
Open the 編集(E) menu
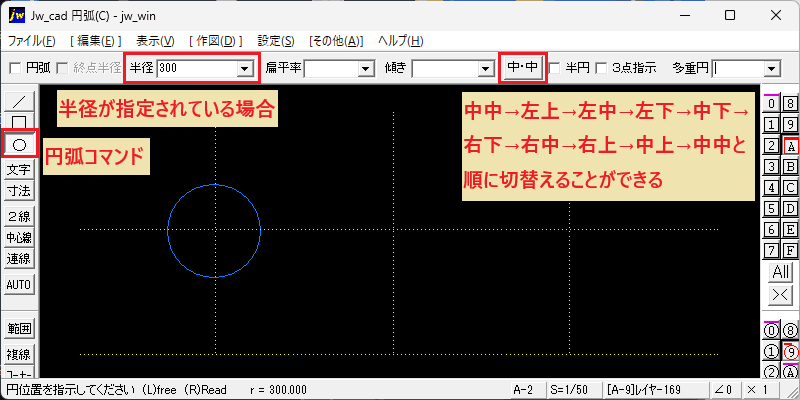click(x=95, y=41)
